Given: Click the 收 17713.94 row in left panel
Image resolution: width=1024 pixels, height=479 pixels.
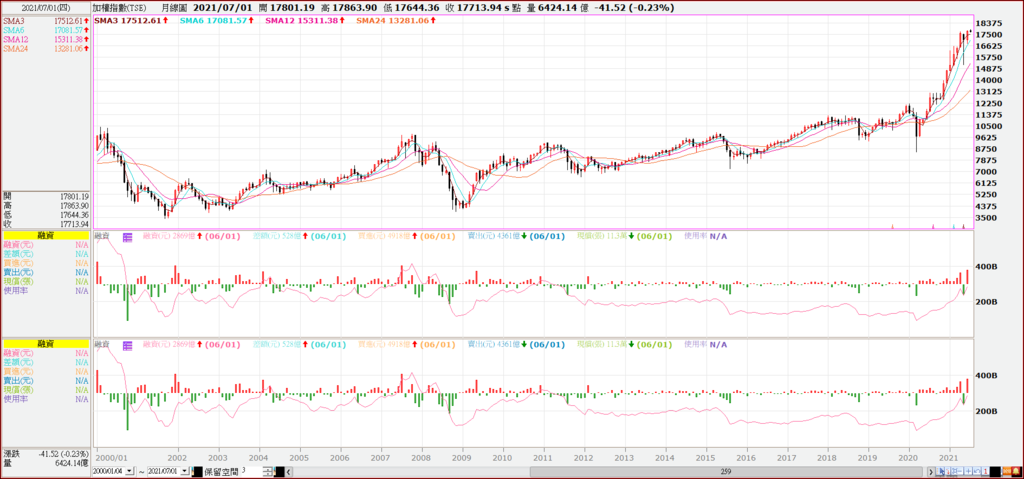Looking at the screenshot, I should coord(46,223).
